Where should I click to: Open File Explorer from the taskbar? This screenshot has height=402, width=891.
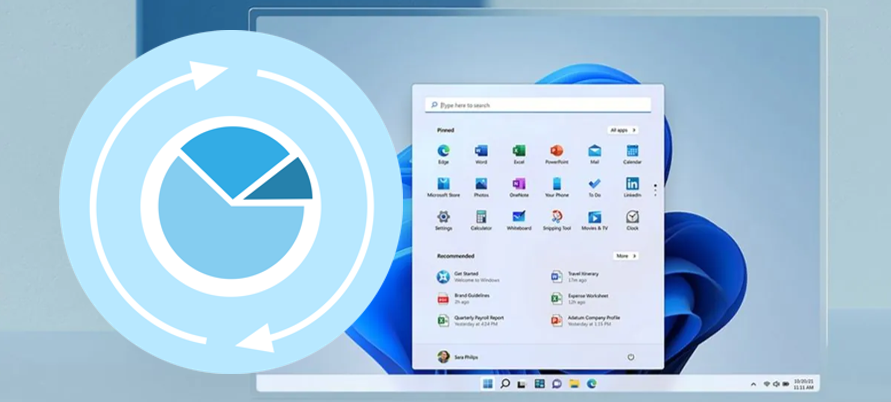[574, 384]
